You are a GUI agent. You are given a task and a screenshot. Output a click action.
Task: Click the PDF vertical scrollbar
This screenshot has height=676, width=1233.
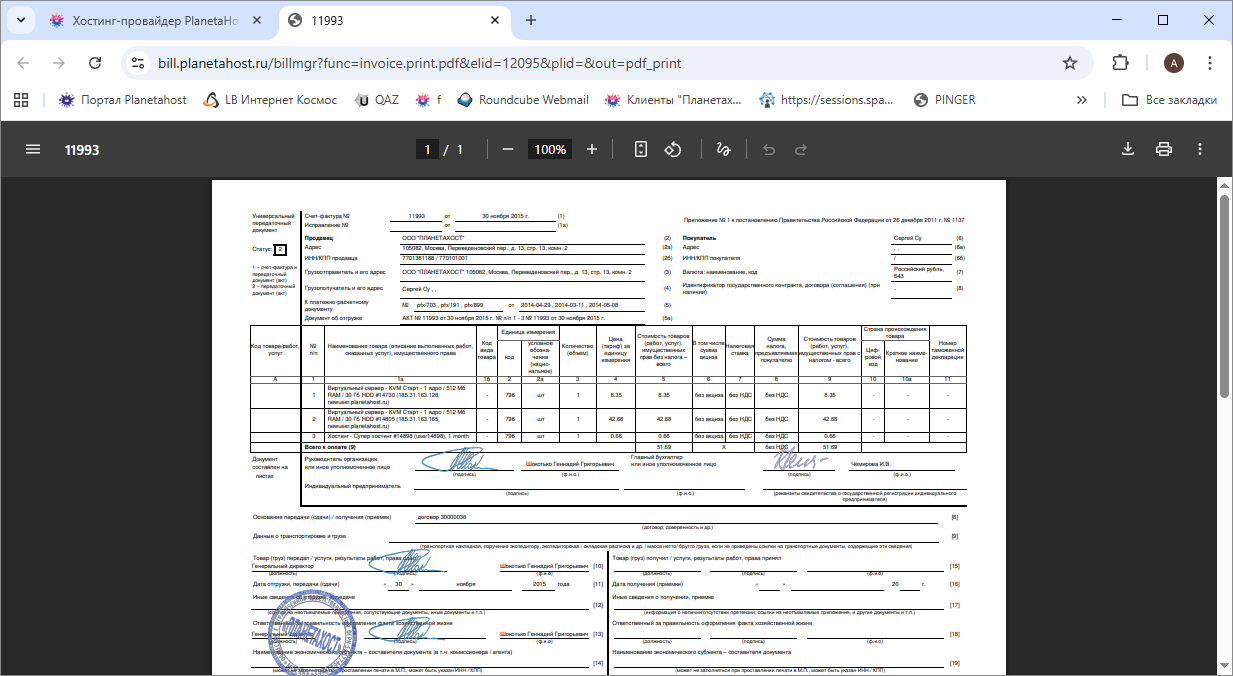pos(1224,300)
